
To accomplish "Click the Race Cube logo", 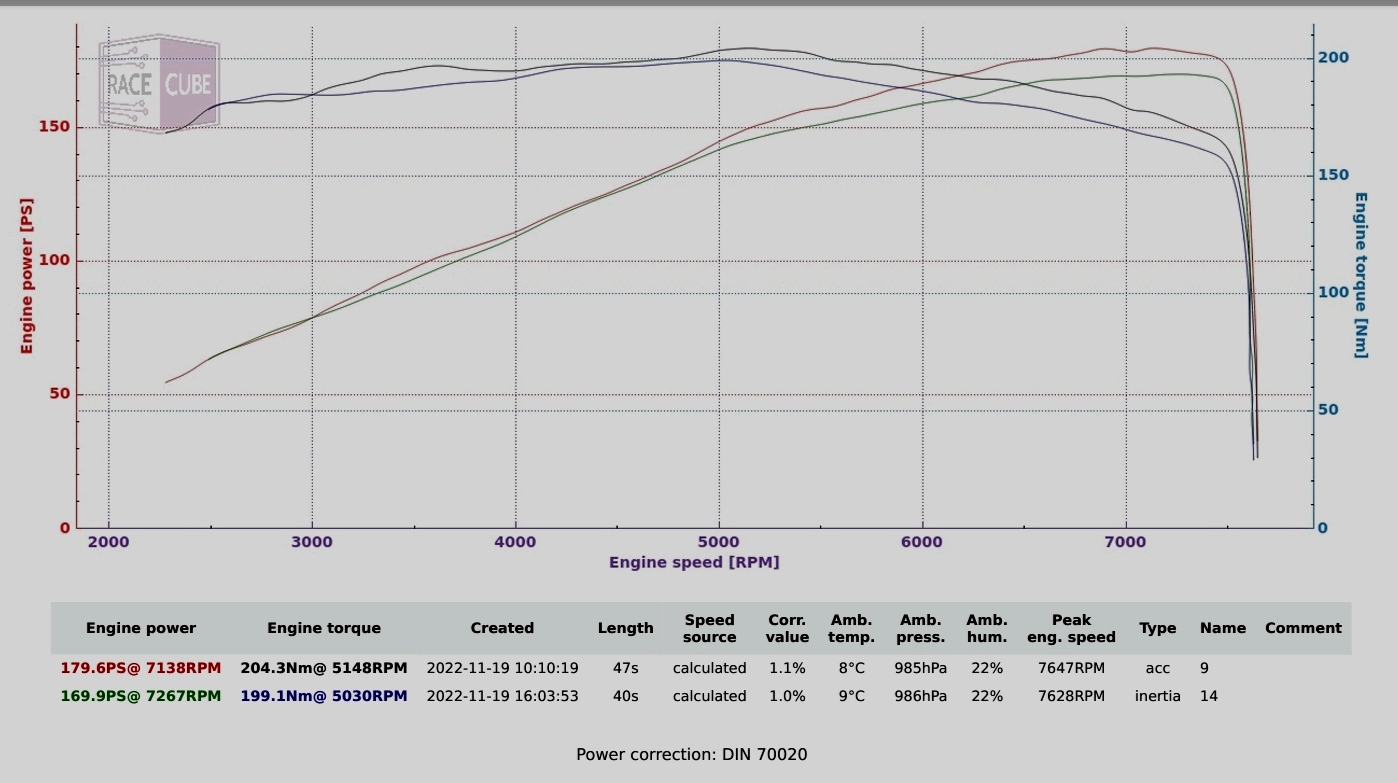I will coord(158,82).
